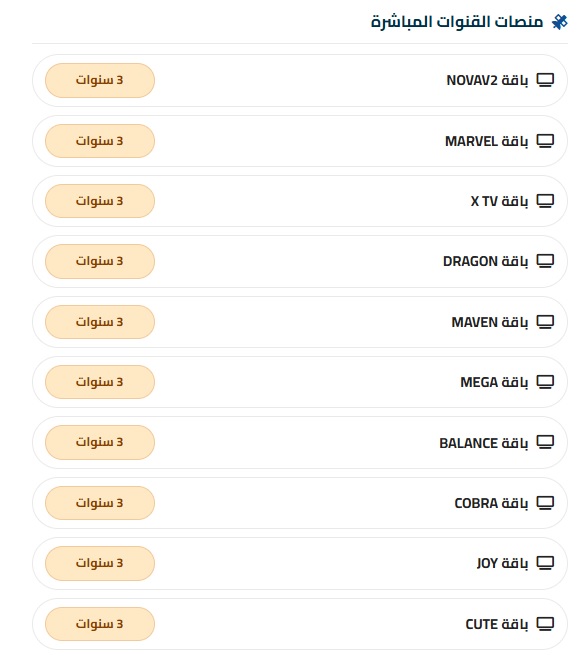Click the TV icon next to MAVEN package
Image resolution: width=586 pixels, height=658 pixels.
tap(545, 322)
